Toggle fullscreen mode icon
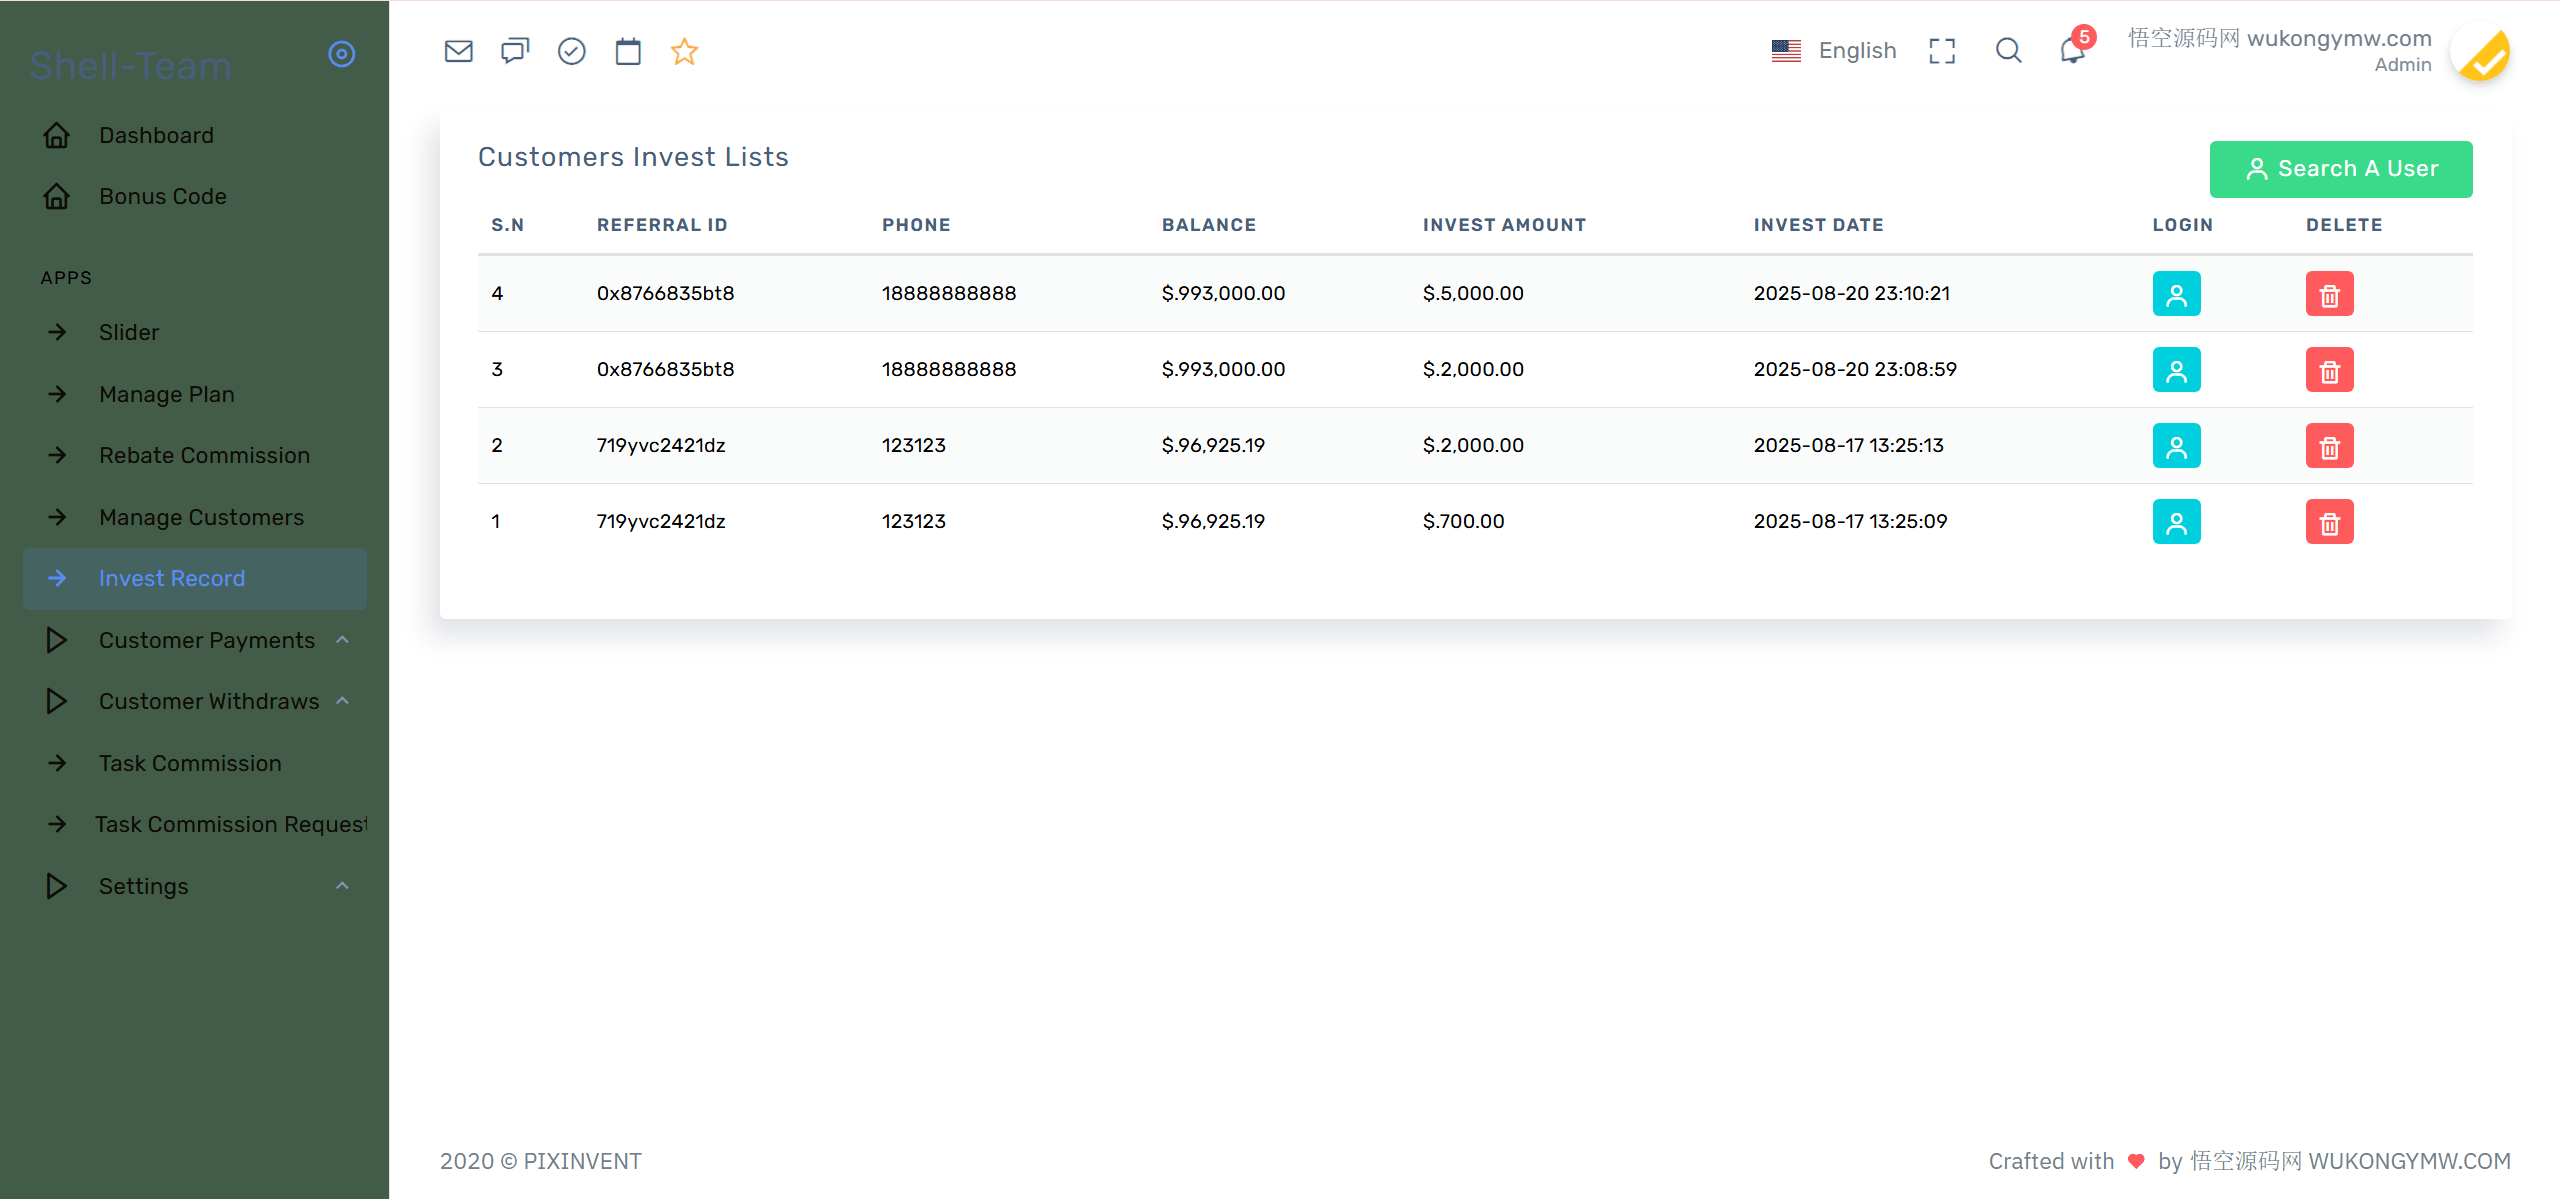This screenshot has height=1199, width=2560. click(x=1942, y=51)
